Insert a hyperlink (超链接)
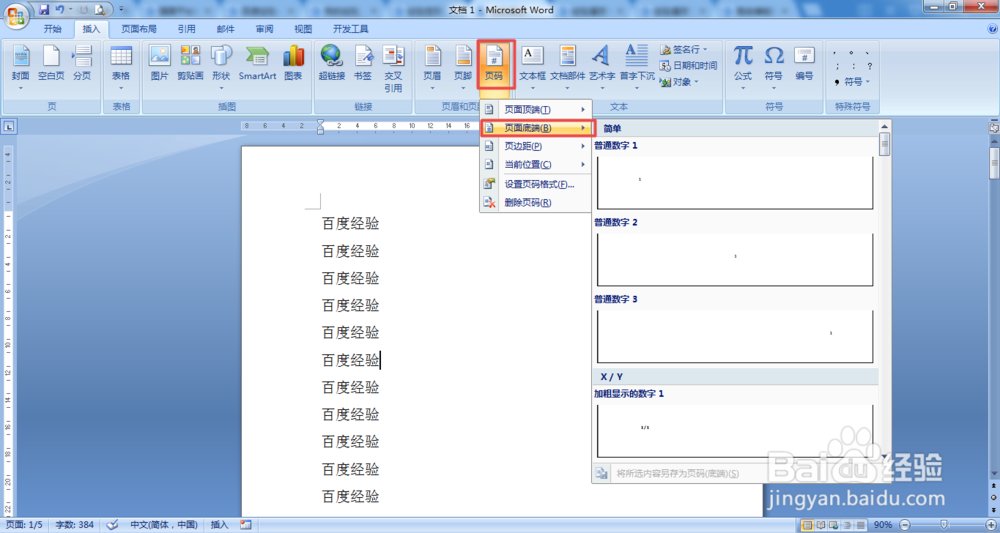Image resolution: width=1000 pixels, height=533 pixels. pyautogui.click(x=332, y=64)
